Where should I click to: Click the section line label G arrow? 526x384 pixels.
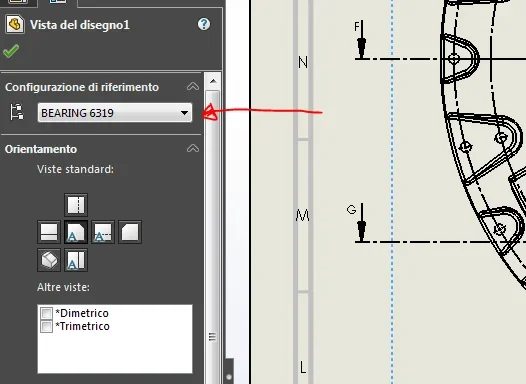click(361, 222)
